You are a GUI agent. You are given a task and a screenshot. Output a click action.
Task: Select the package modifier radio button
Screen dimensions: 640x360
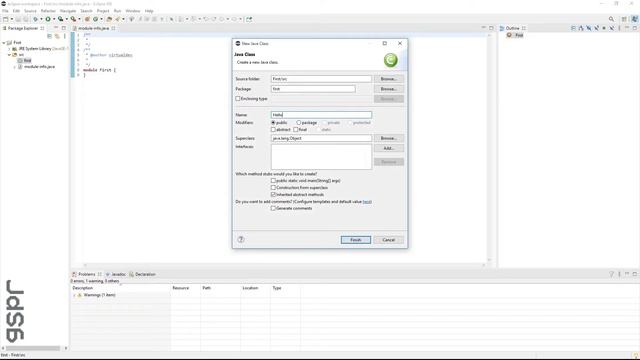(298, 122)
